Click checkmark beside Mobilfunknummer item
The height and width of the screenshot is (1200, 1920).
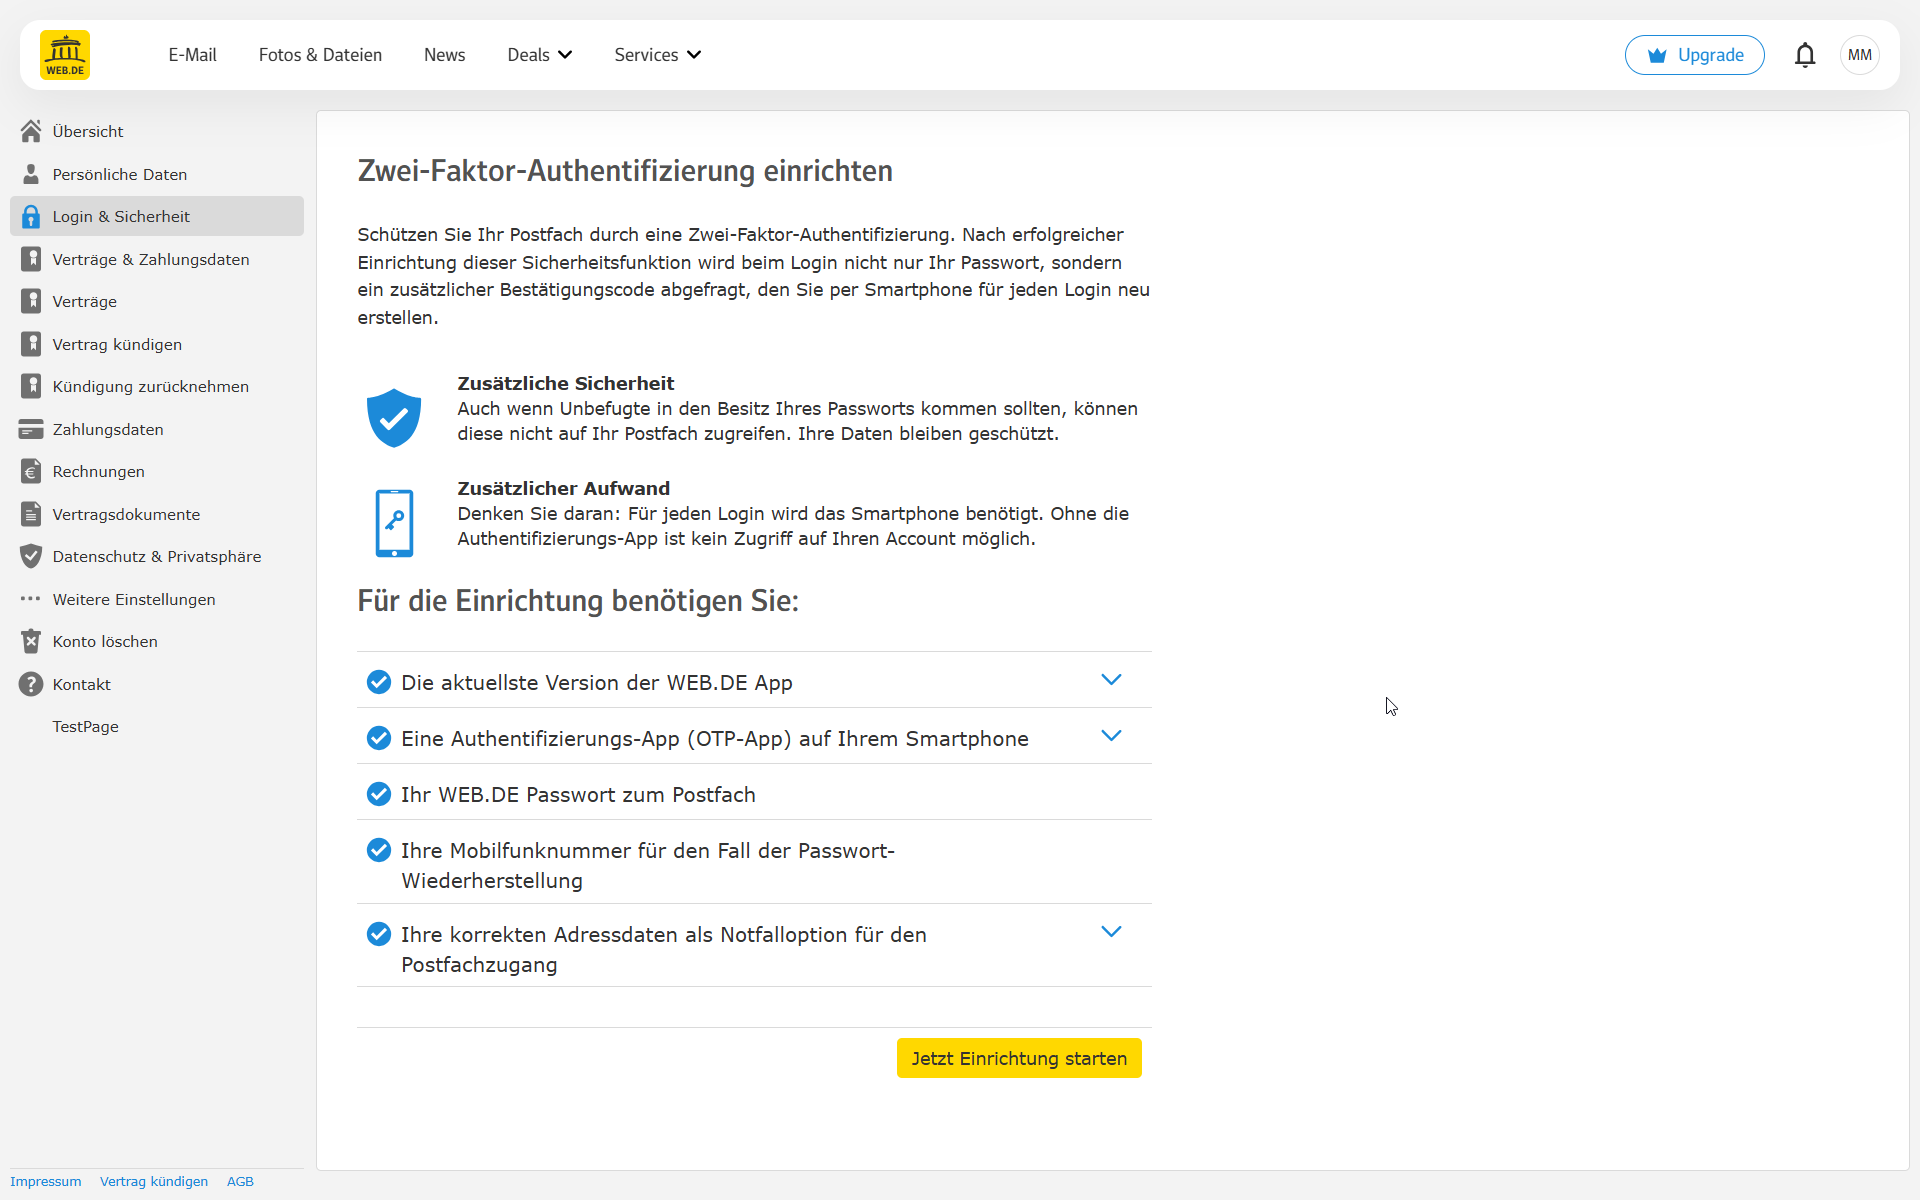tap(379, 850)
